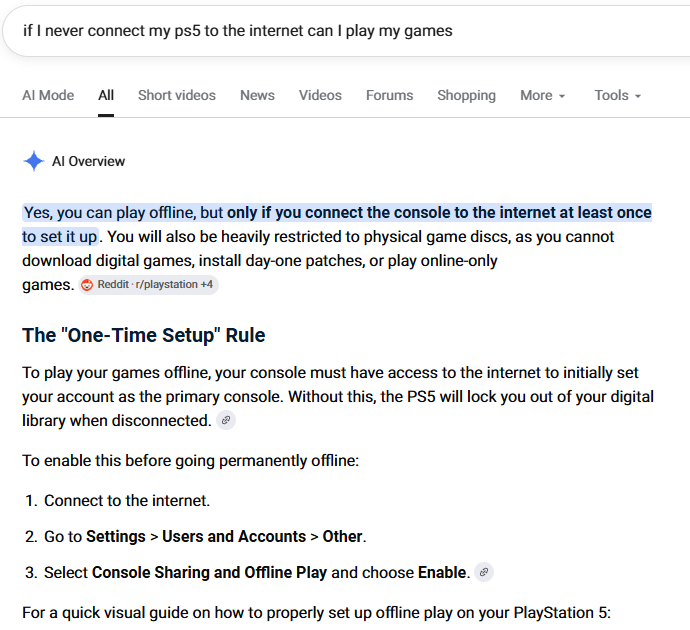Screen dimensions: 690x630
Task: Go to the News tab
Action: pyautogui.click(x=257, y=95)
